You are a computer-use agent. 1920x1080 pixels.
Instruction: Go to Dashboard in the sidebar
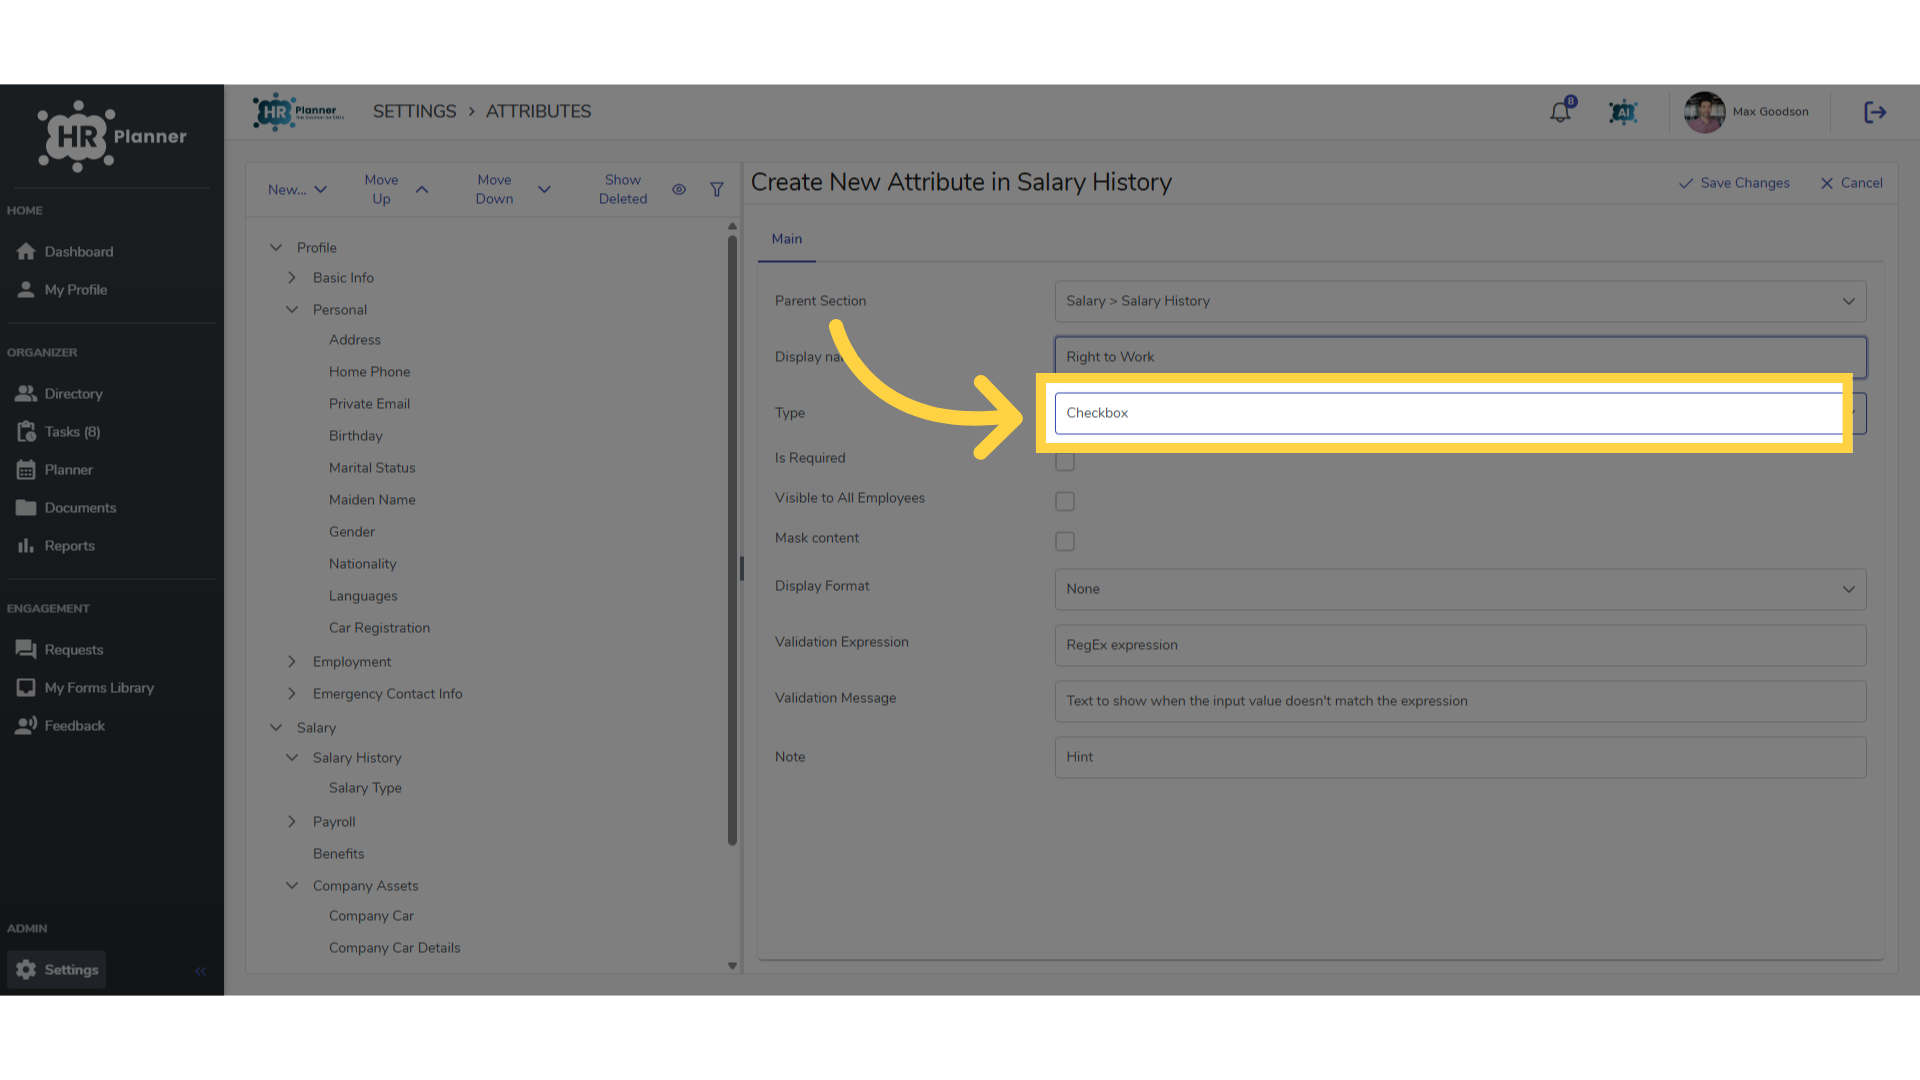65,252
